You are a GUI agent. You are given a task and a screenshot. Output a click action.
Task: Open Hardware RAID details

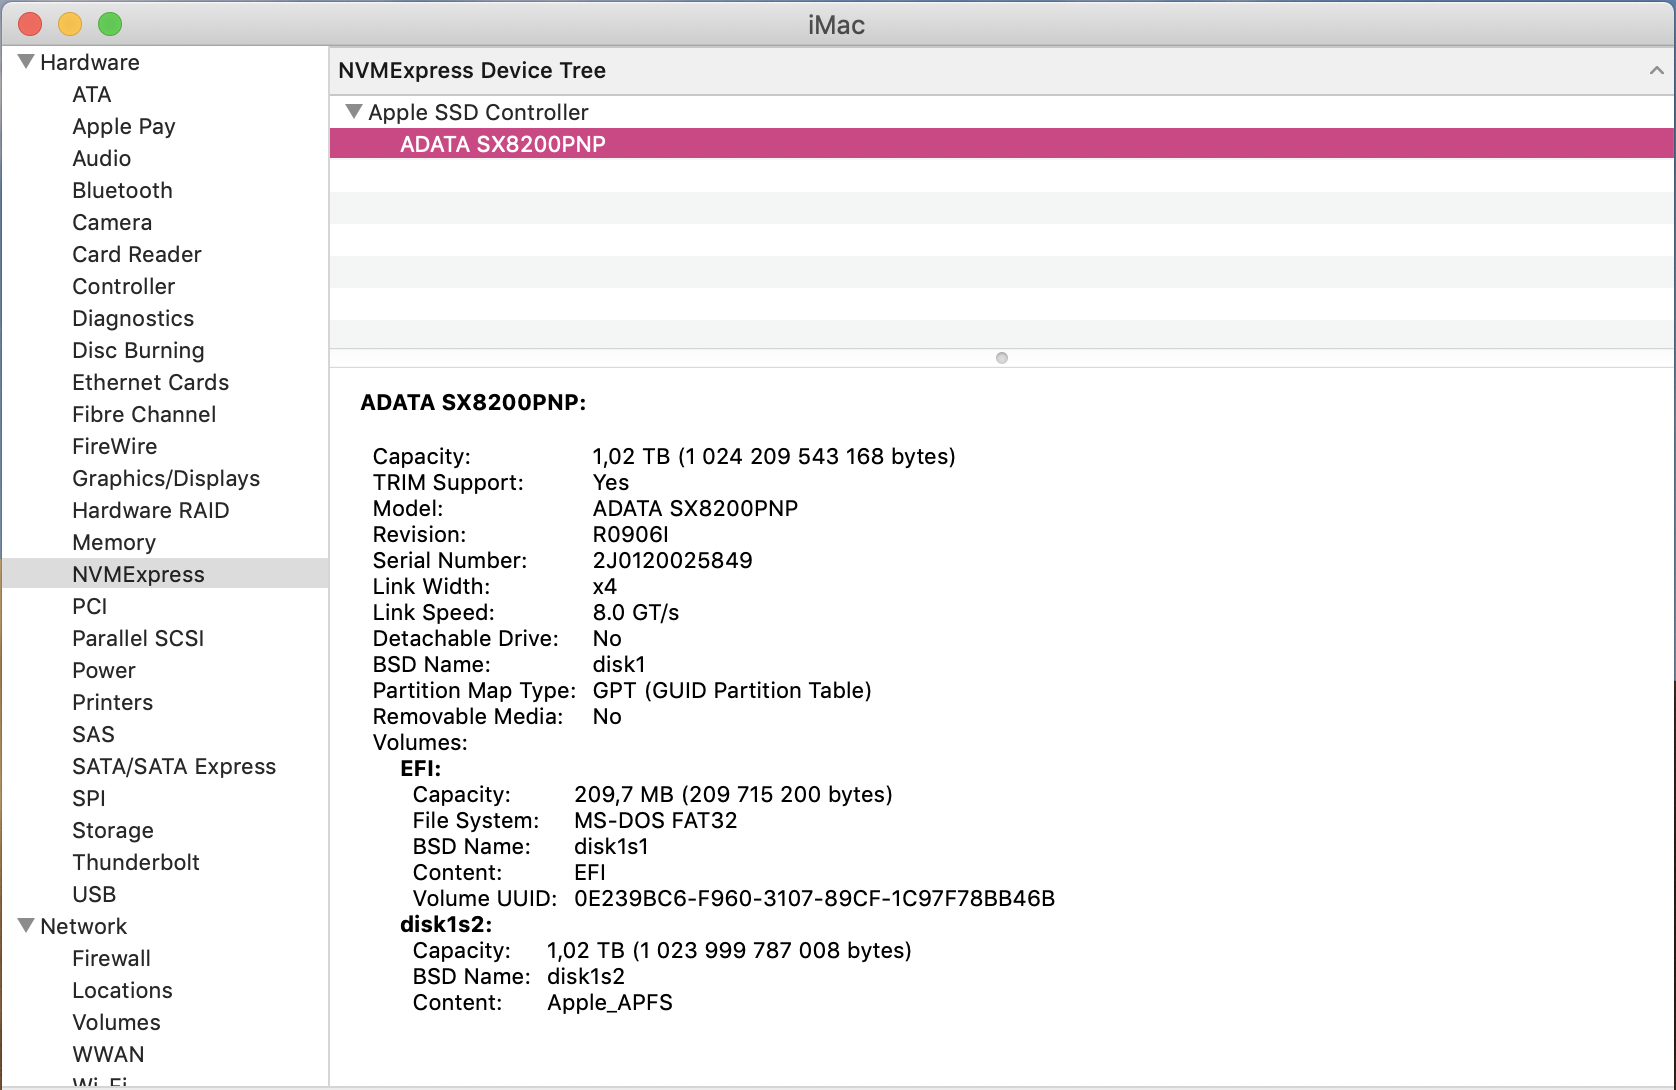pos(151,510)
